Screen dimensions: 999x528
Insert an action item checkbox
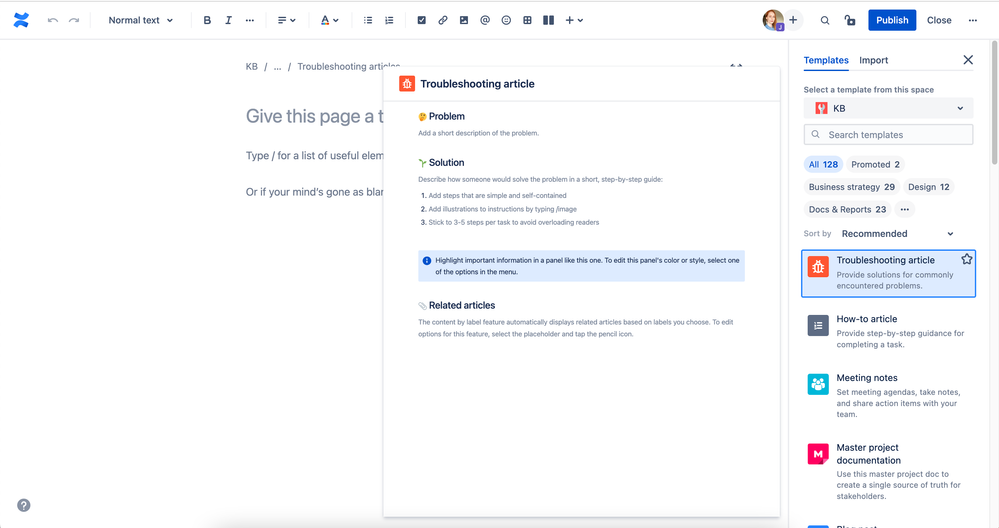click(x=421, y=20)
